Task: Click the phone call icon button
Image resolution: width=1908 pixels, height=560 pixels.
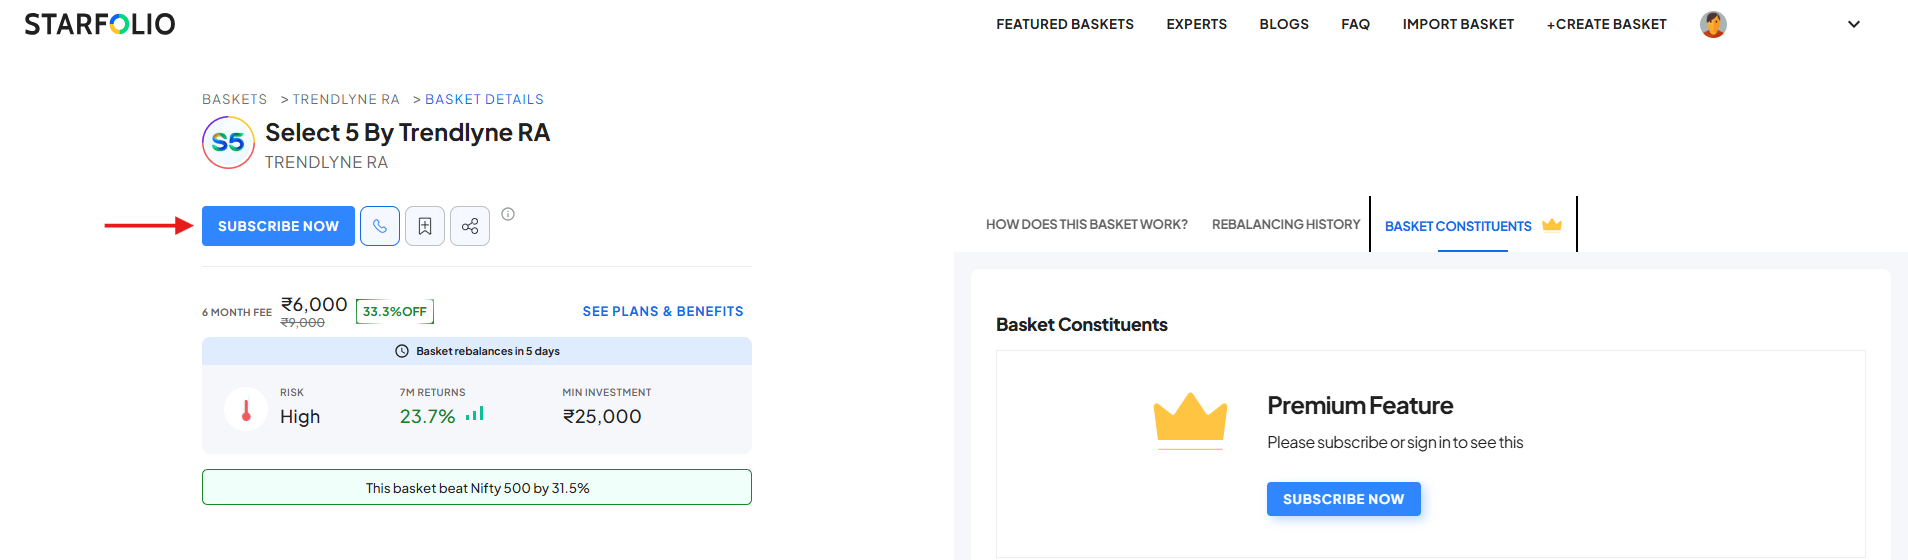Action: (x=380, y=226)
